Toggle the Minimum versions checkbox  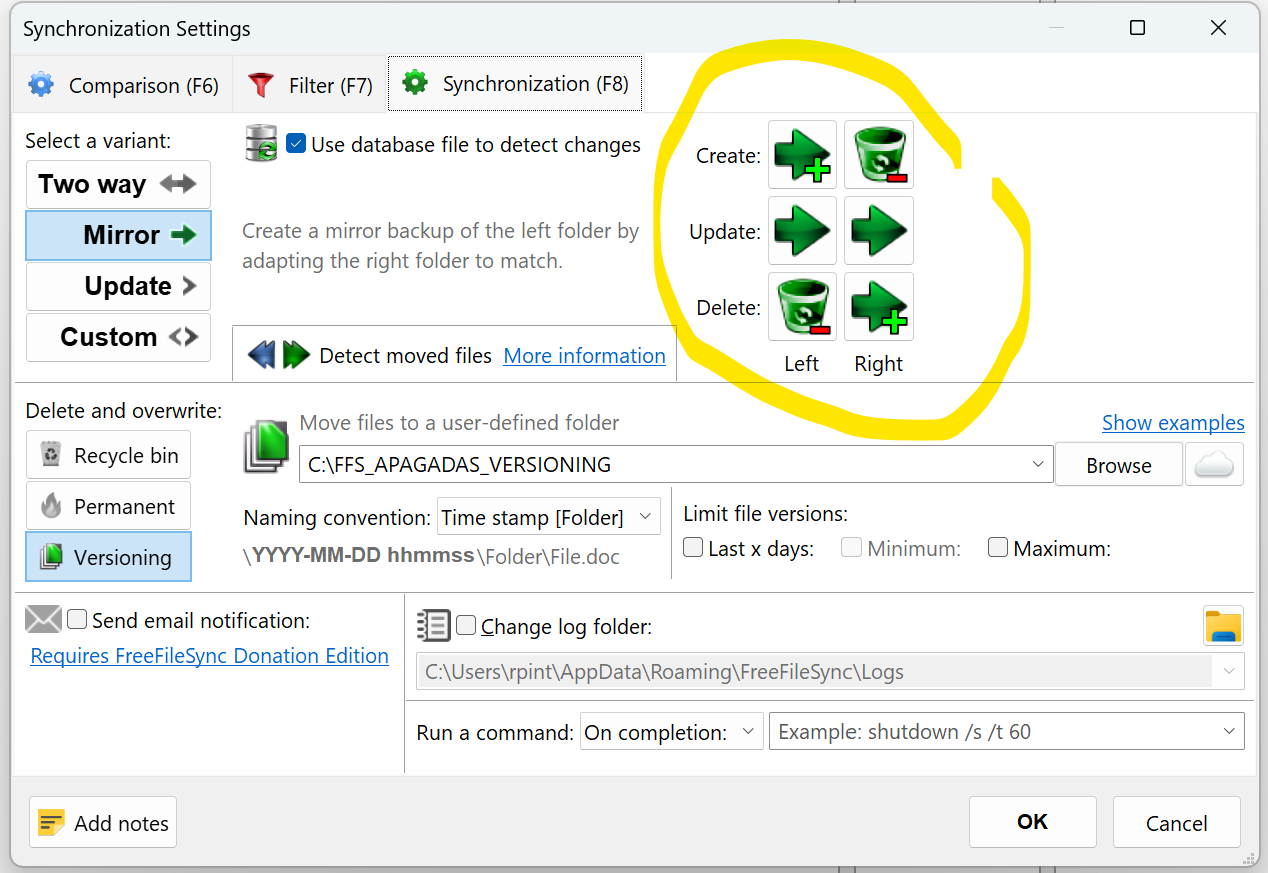[x=852, y=548]
